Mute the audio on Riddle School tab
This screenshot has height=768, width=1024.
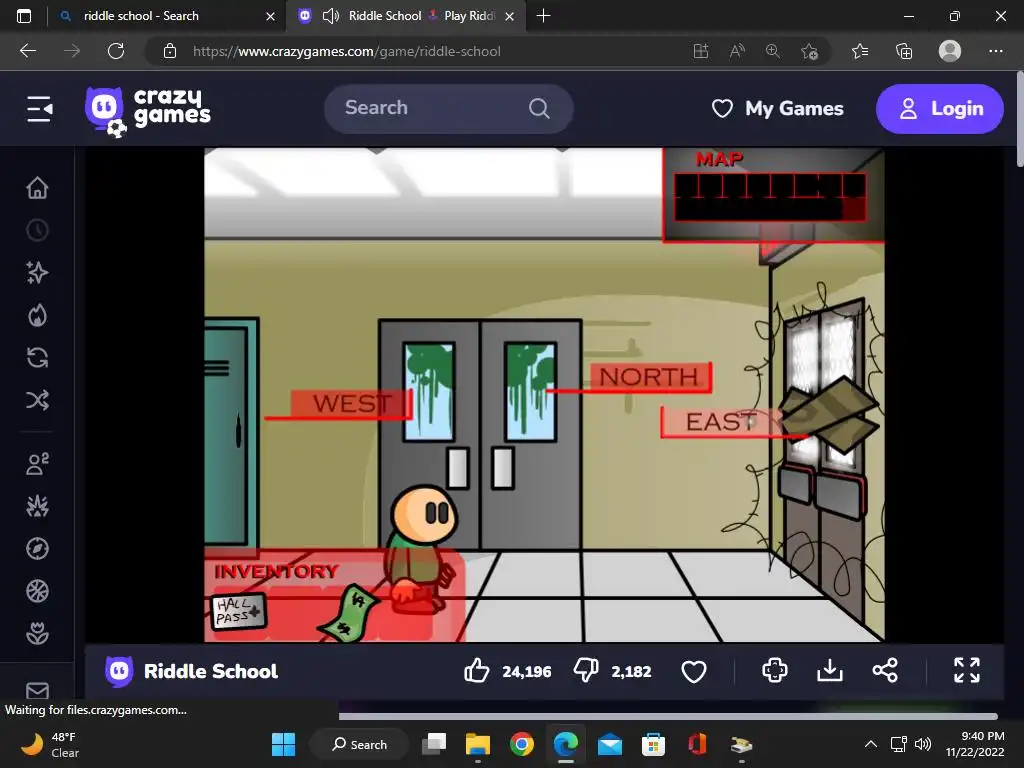tap(331, 16)
